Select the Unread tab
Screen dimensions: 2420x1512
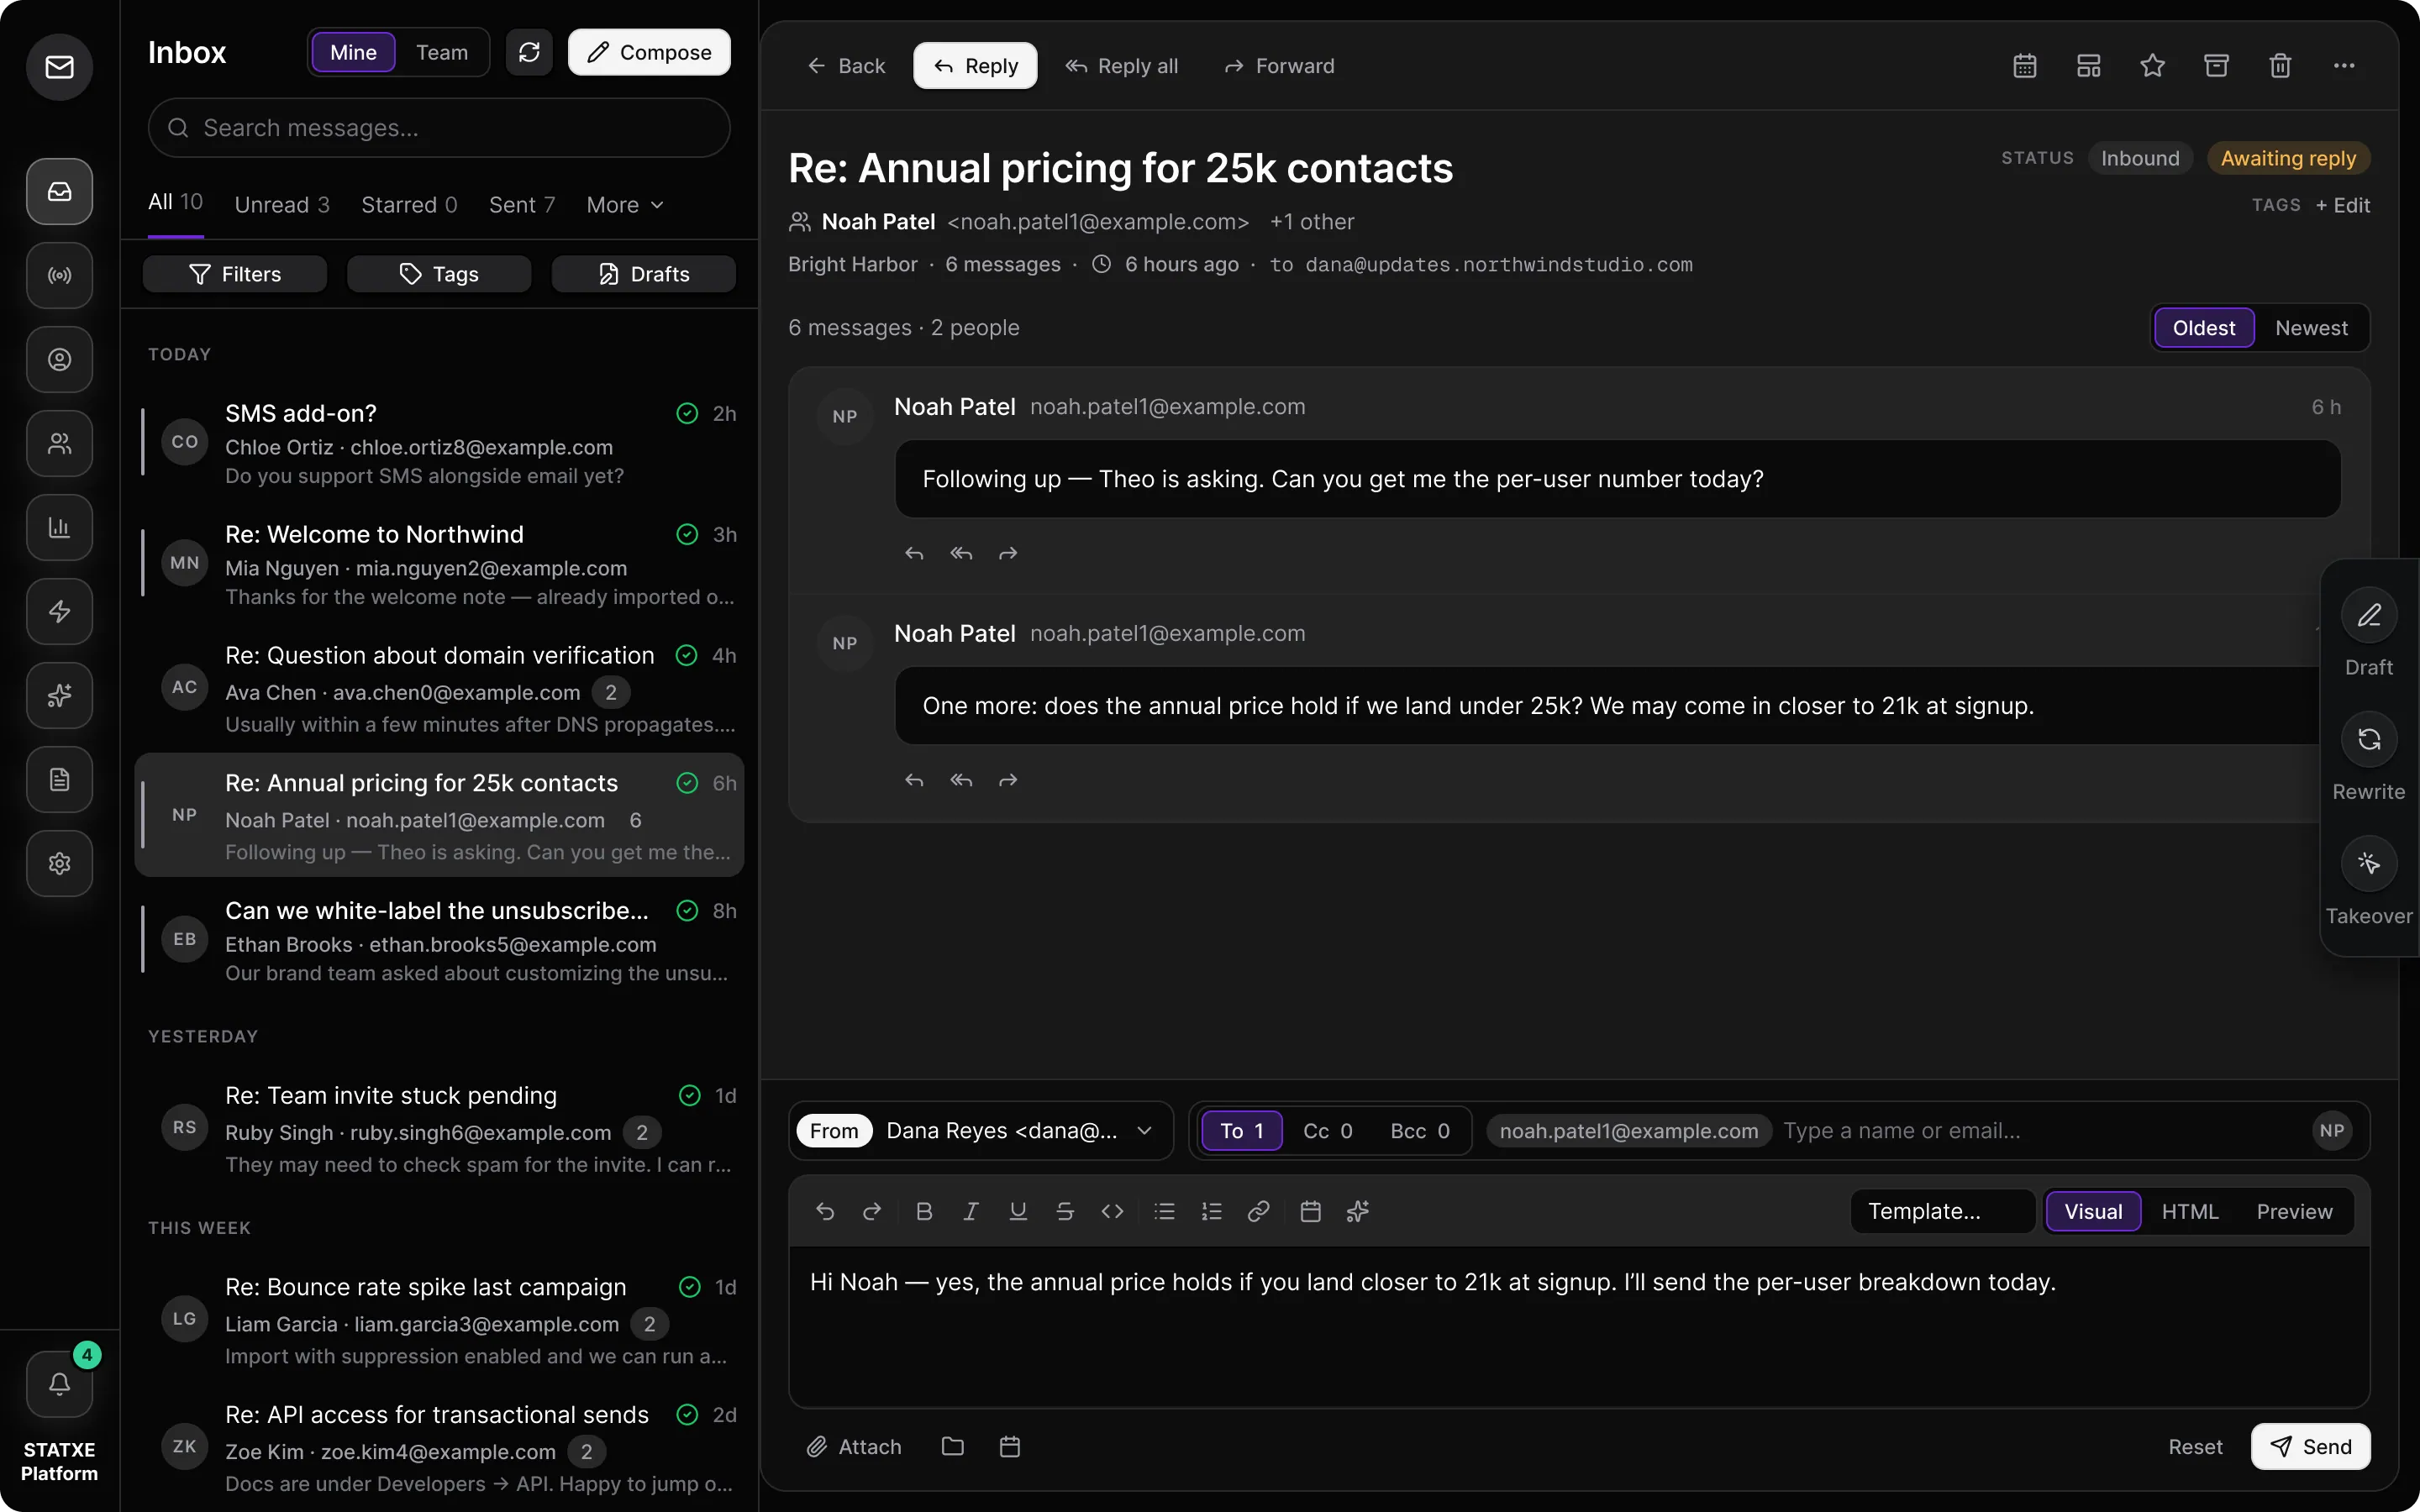281,205
